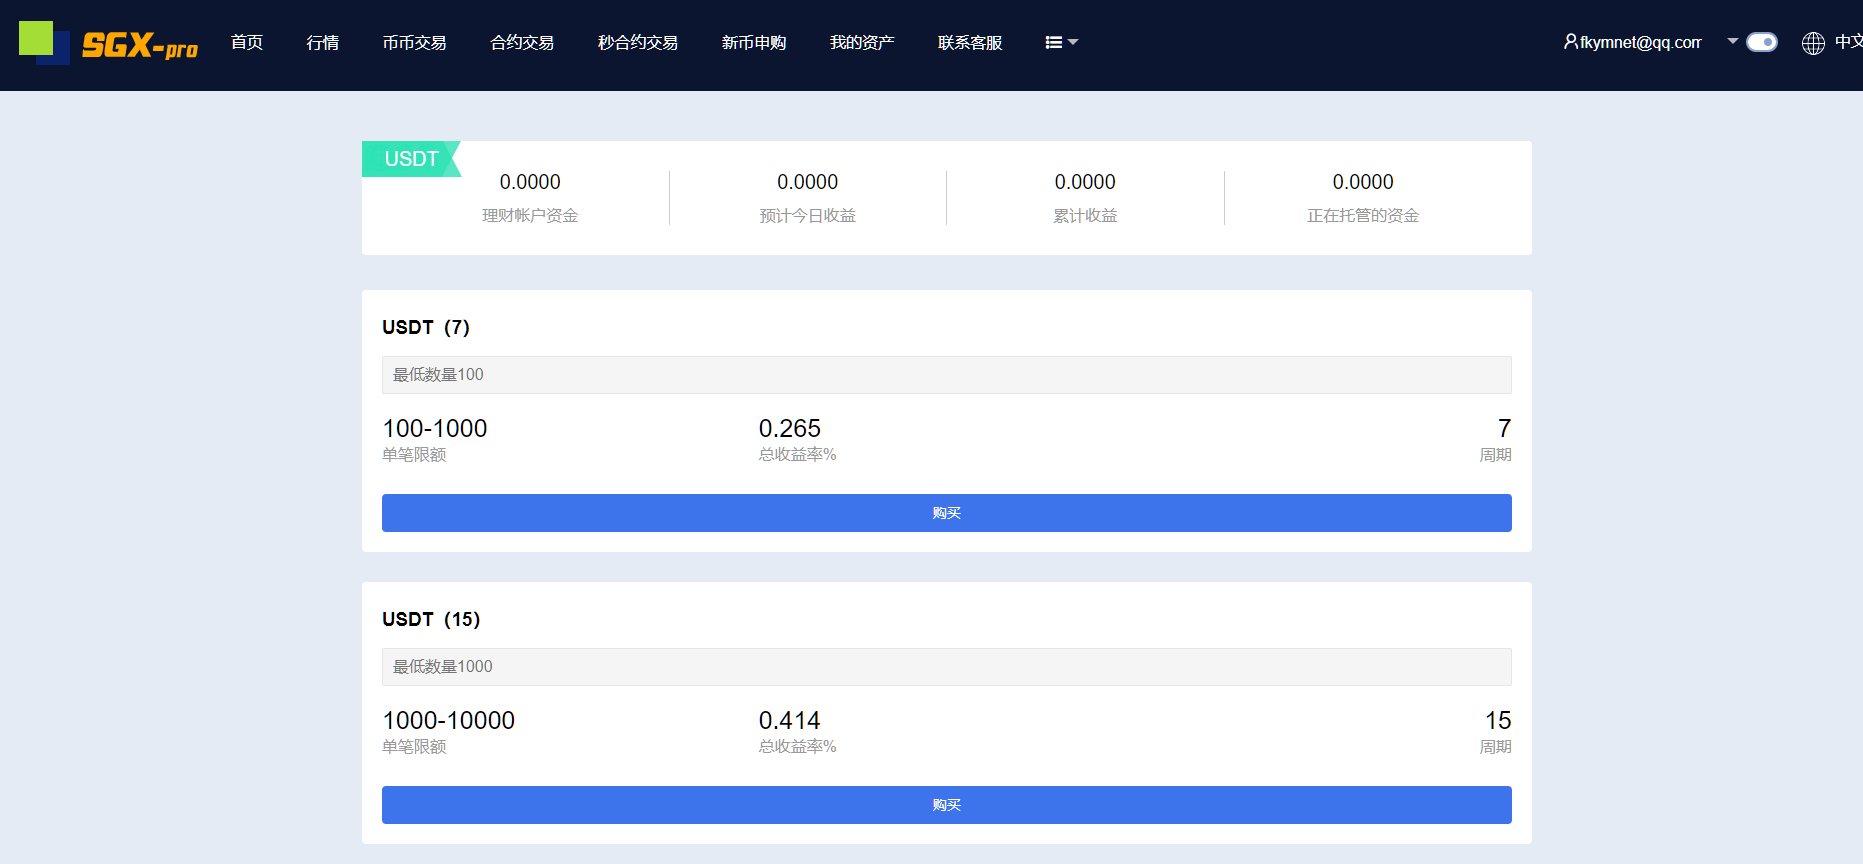View 我的资产 assets page
The height and width of the screenshot is (864, 1863).
click(861, 42)
